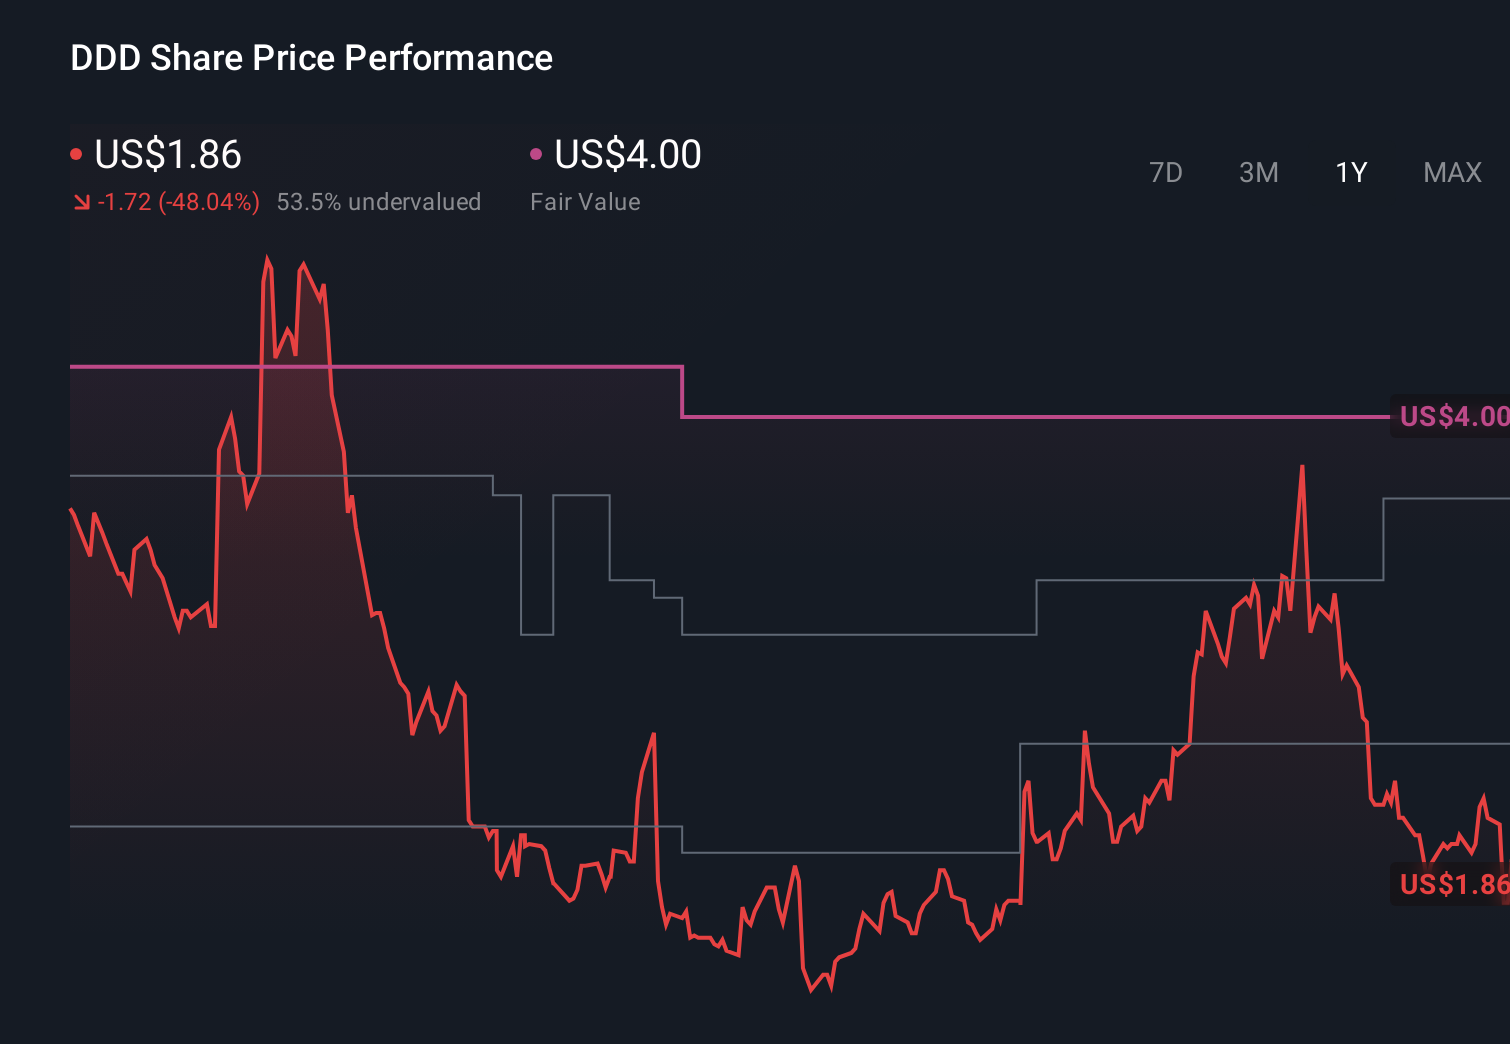
Task: Click the DDD Share Price Performance title
Action: [311, 58]
